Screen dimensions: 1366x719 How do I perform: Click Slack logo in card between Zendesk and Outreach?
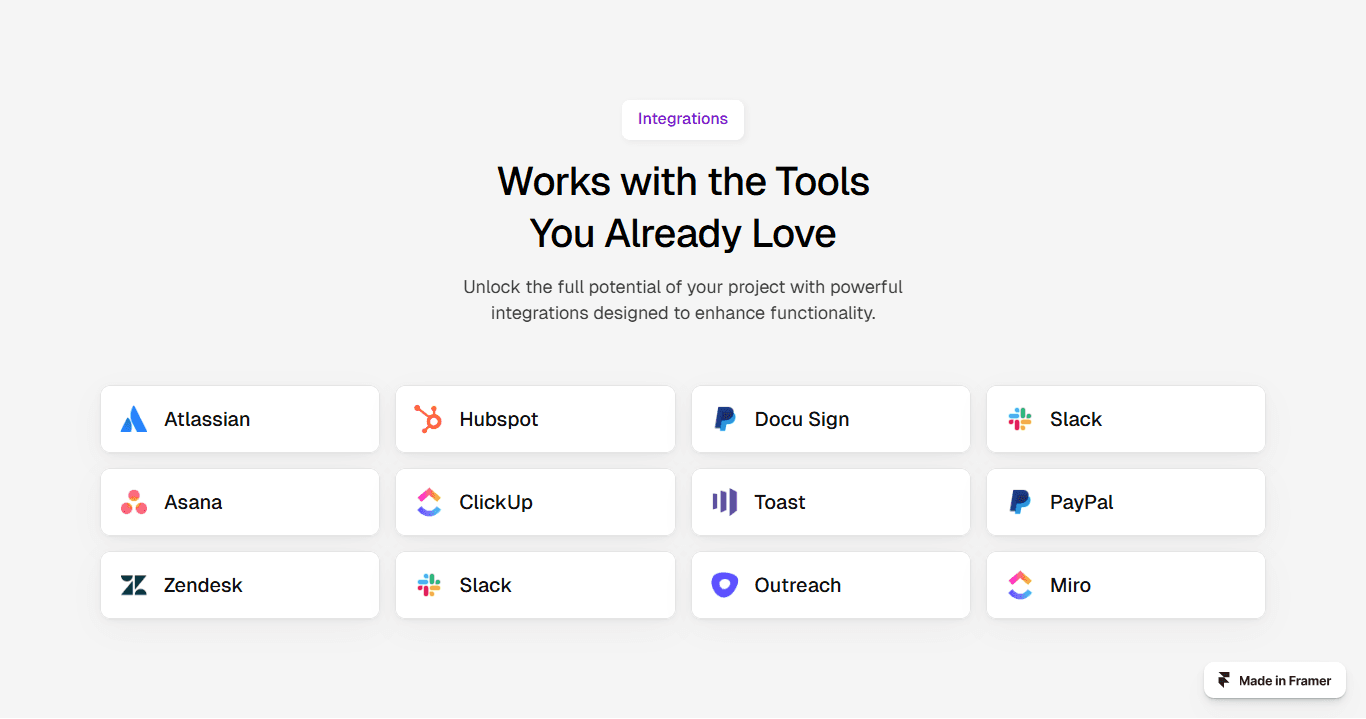pyautogui.click(x=429, y=585)
